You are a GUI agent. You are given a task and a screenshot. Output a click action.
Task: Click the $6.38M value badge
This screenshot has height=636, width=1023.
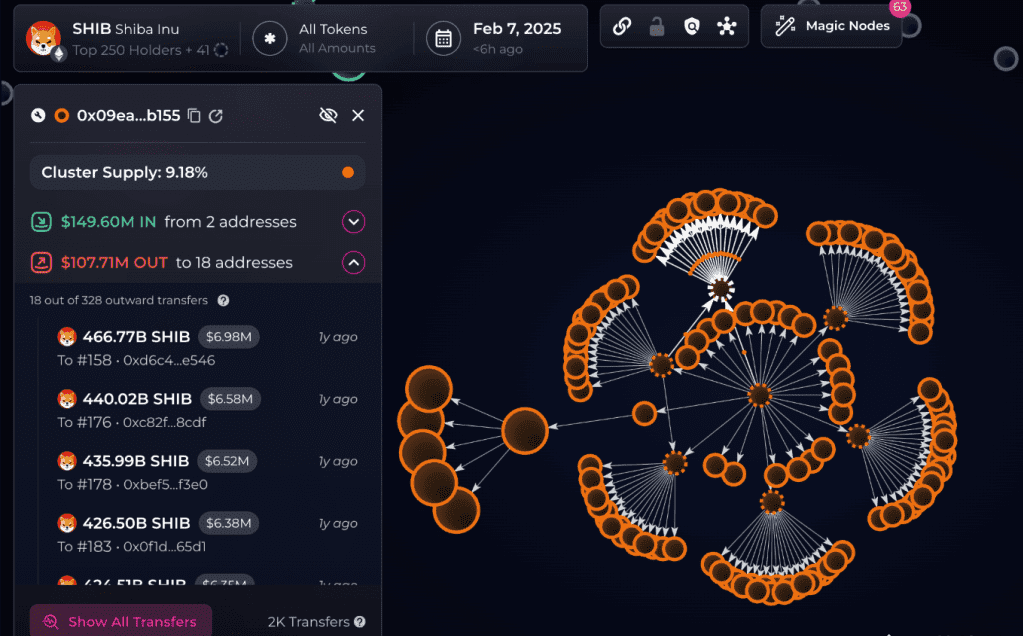click(228, 522)
